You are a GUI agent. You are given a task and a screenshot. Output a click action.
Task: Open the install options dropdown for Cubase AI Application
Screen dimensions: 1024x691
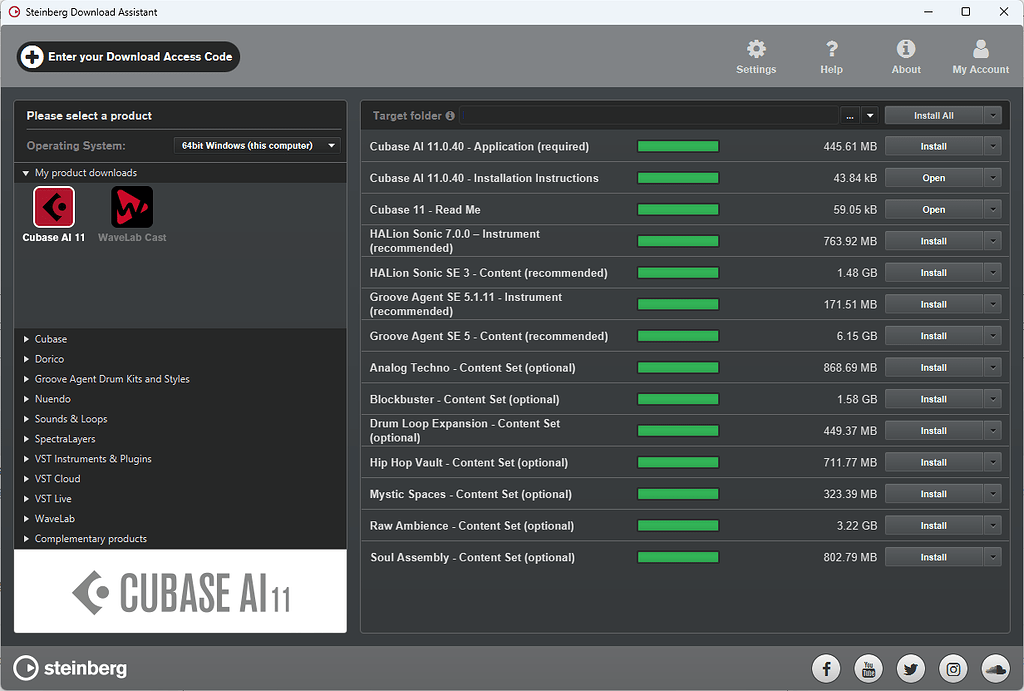click(x=992, y=145)
